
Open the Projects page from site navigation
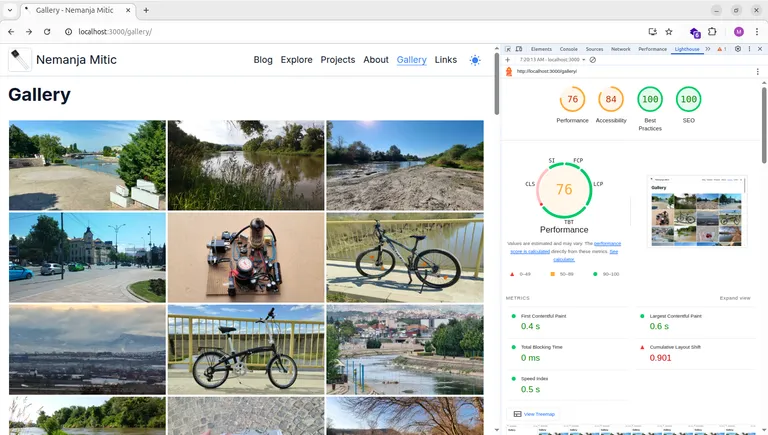pyautogui.click(x=338, y=60)
